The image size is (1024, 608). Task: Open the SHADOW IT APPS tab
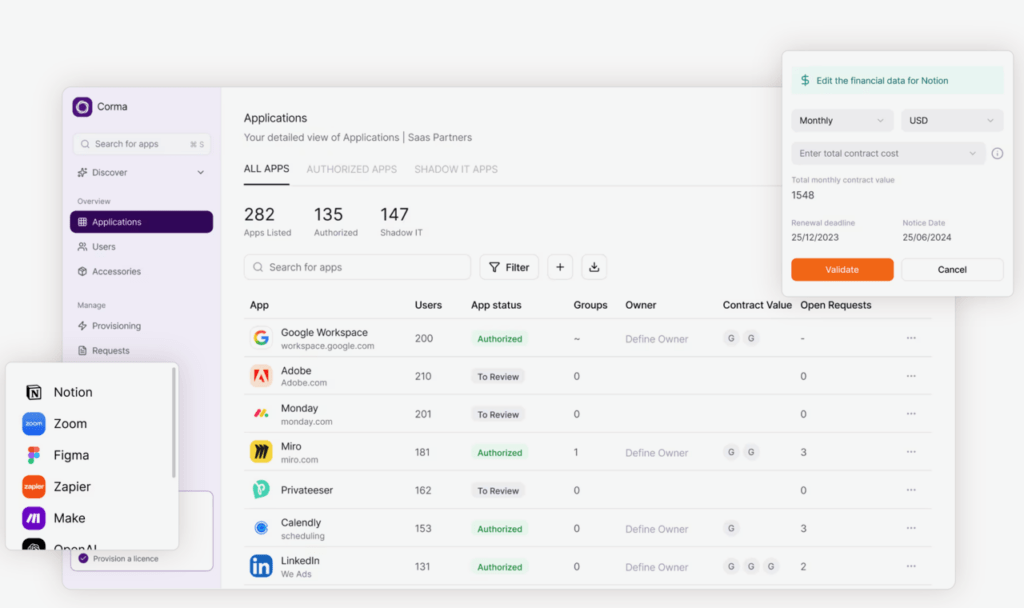[x=455, y=169]
